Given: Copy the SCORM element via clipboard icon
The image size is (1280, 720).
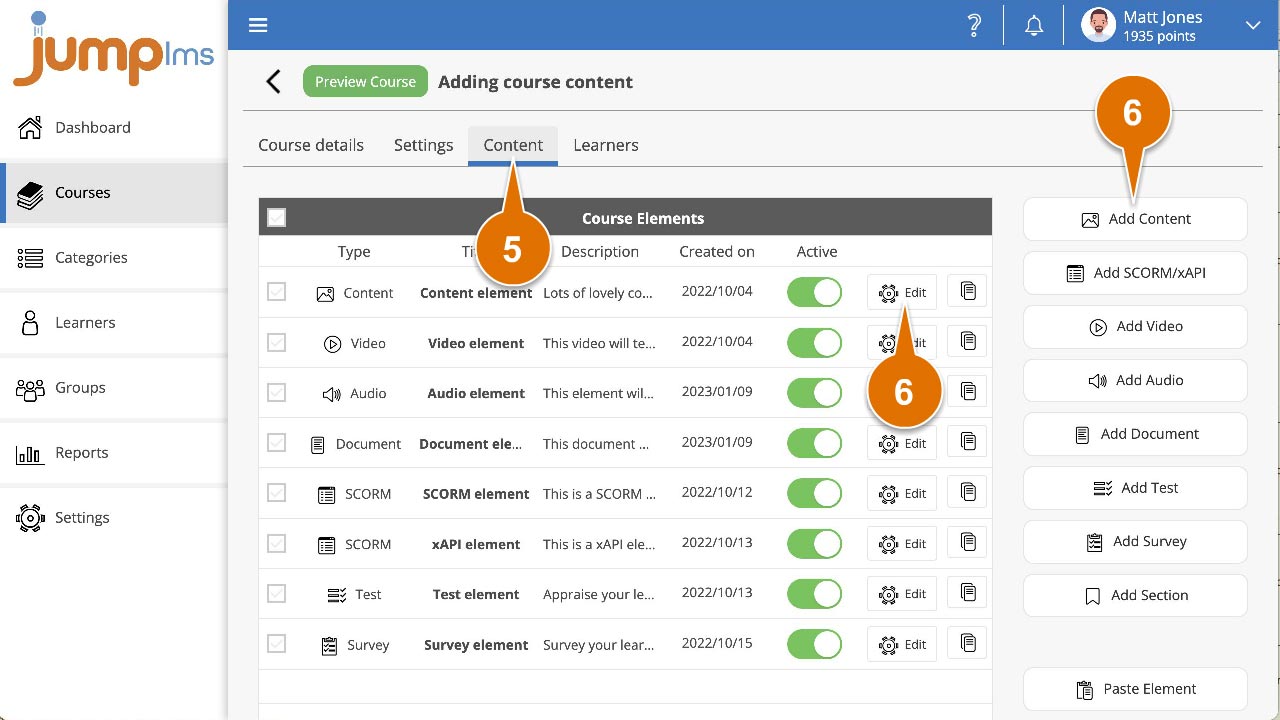Looking at the screenshot, I should click(967, 491).
